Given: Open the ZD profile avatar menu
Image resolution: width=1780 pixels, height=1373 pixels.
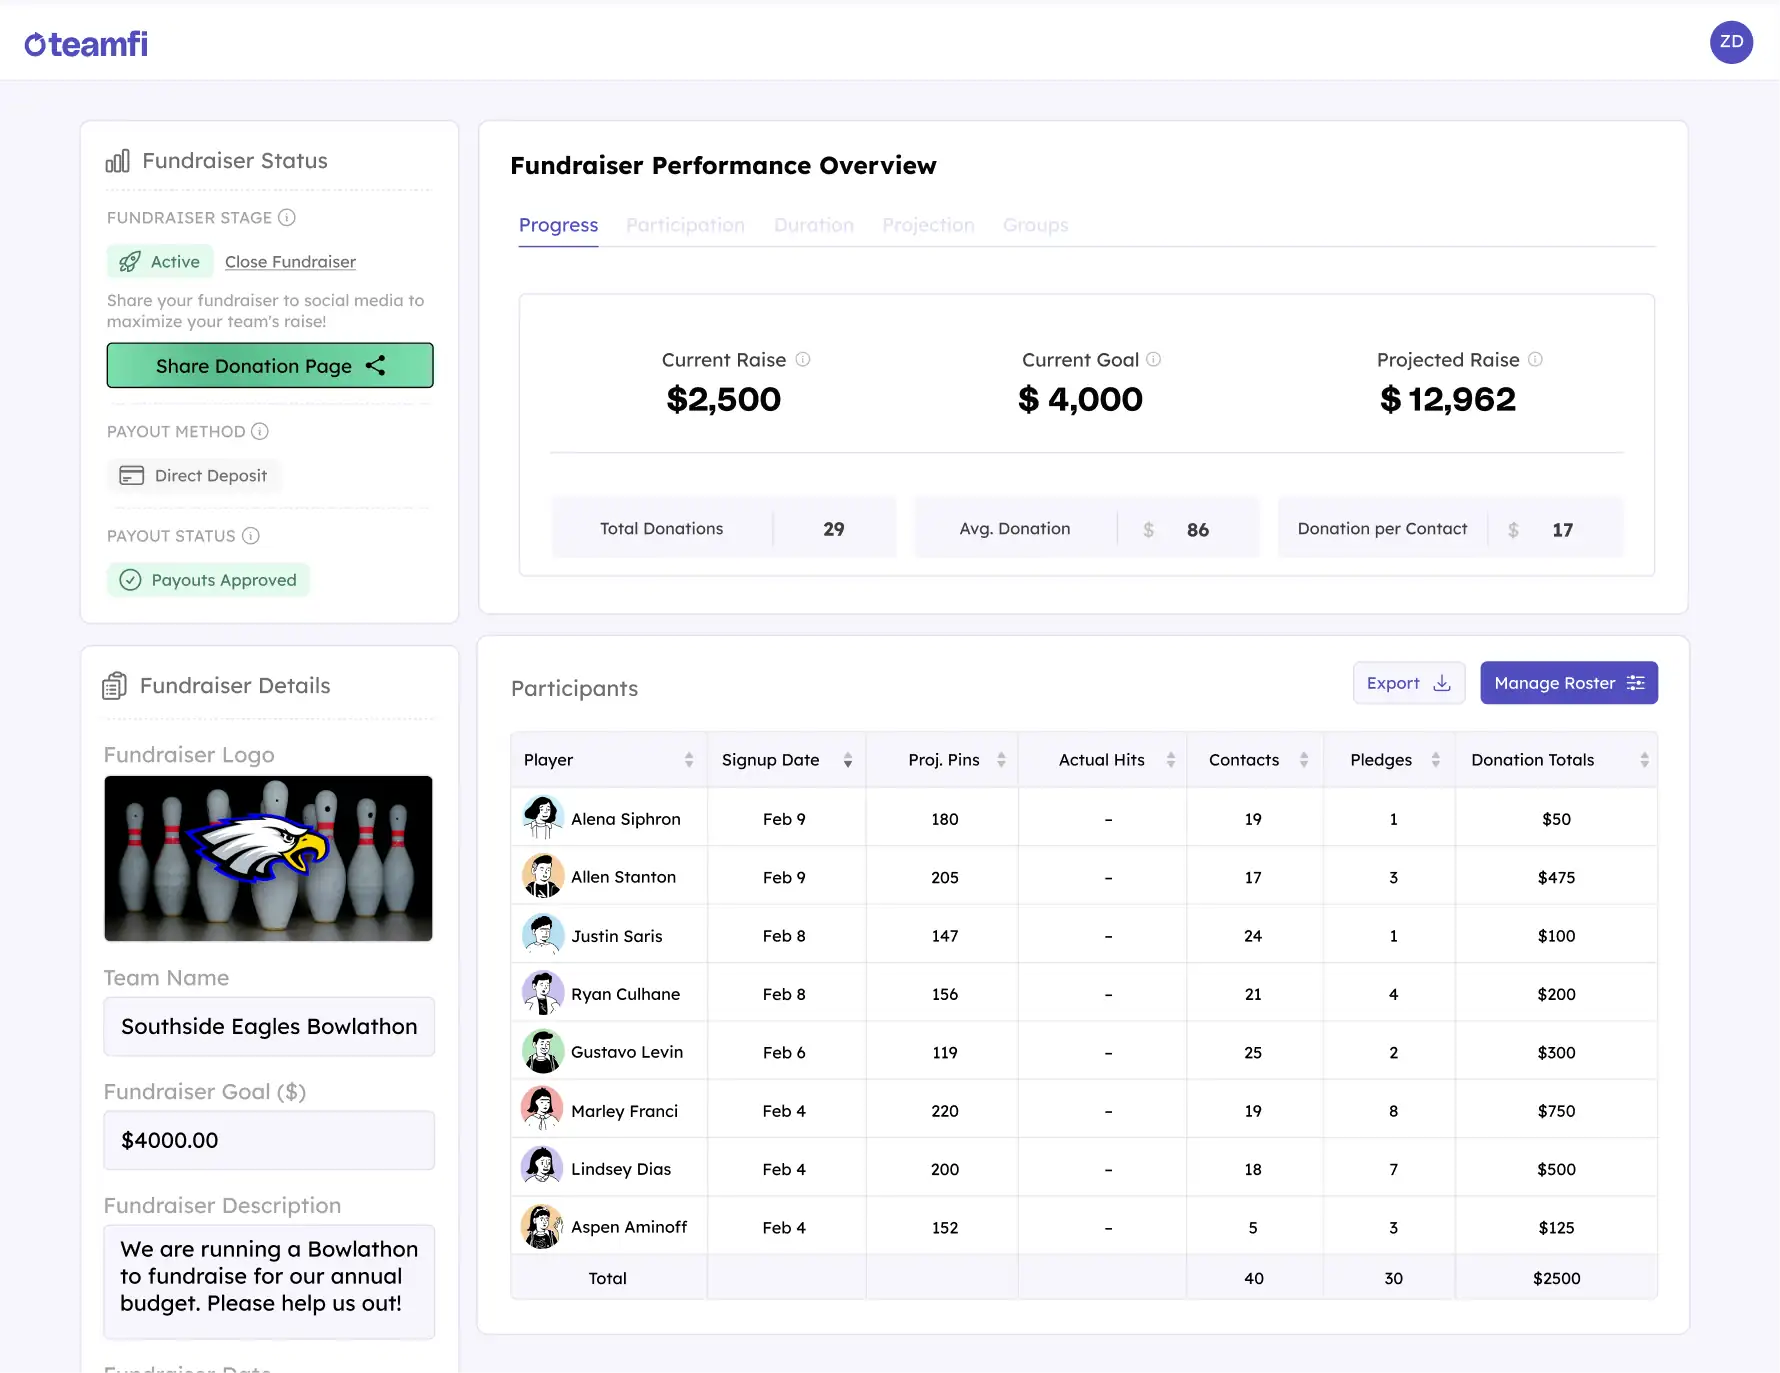Looking at the screenshot, I should tap(1731, 42).
